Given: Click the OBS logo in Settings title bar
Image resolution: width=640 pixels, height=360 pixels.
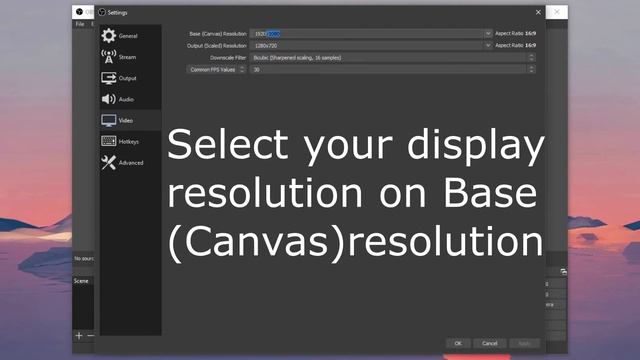Looking at the screenshot, I should [102, 12].
